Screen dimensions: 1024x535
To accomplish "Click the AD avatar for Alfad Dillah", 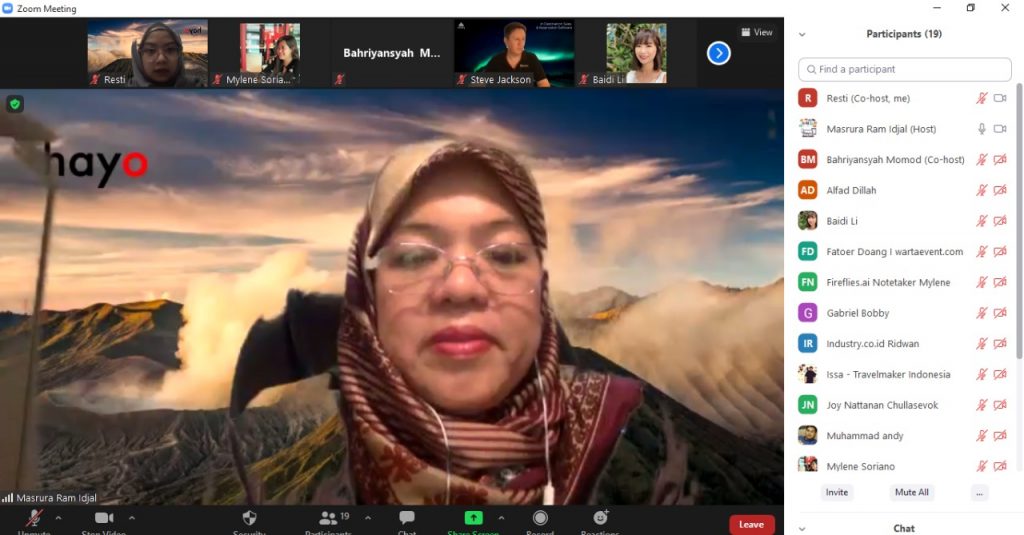I will pos(808,190).
